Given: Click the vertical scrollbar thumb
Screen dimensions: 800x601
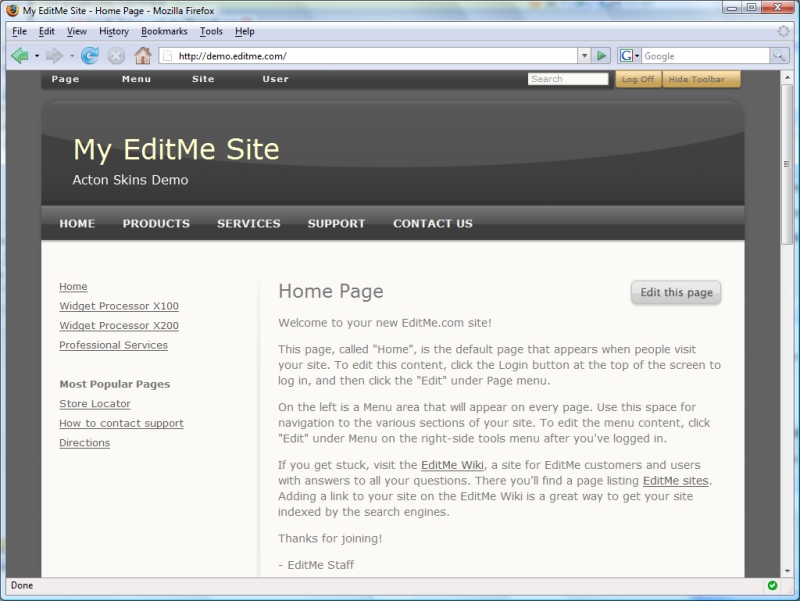Looking at the screenshot, I should 787,164.
